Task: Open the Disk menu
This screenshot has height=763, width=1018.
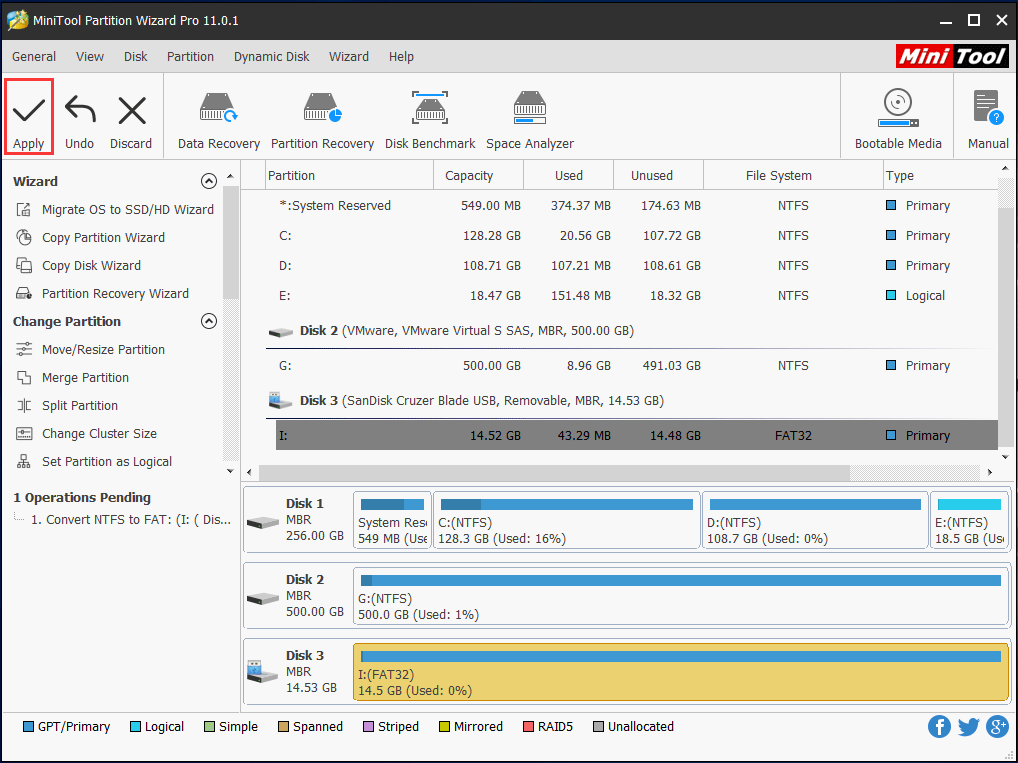Action: point(136,56)
